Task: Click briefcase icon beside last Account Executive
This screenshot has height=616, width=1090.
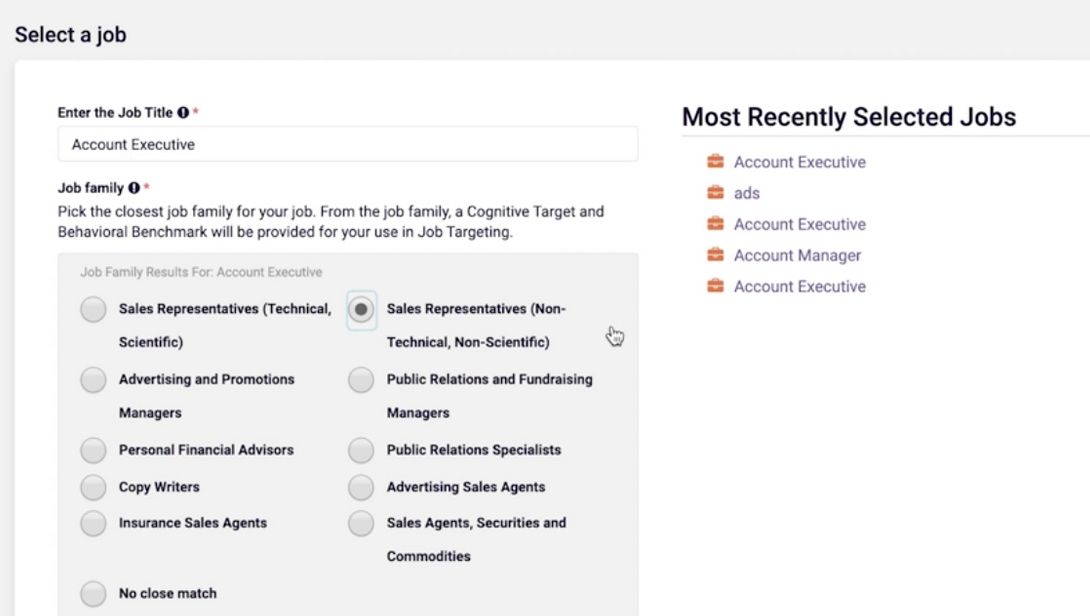Action: pos(715,286)
